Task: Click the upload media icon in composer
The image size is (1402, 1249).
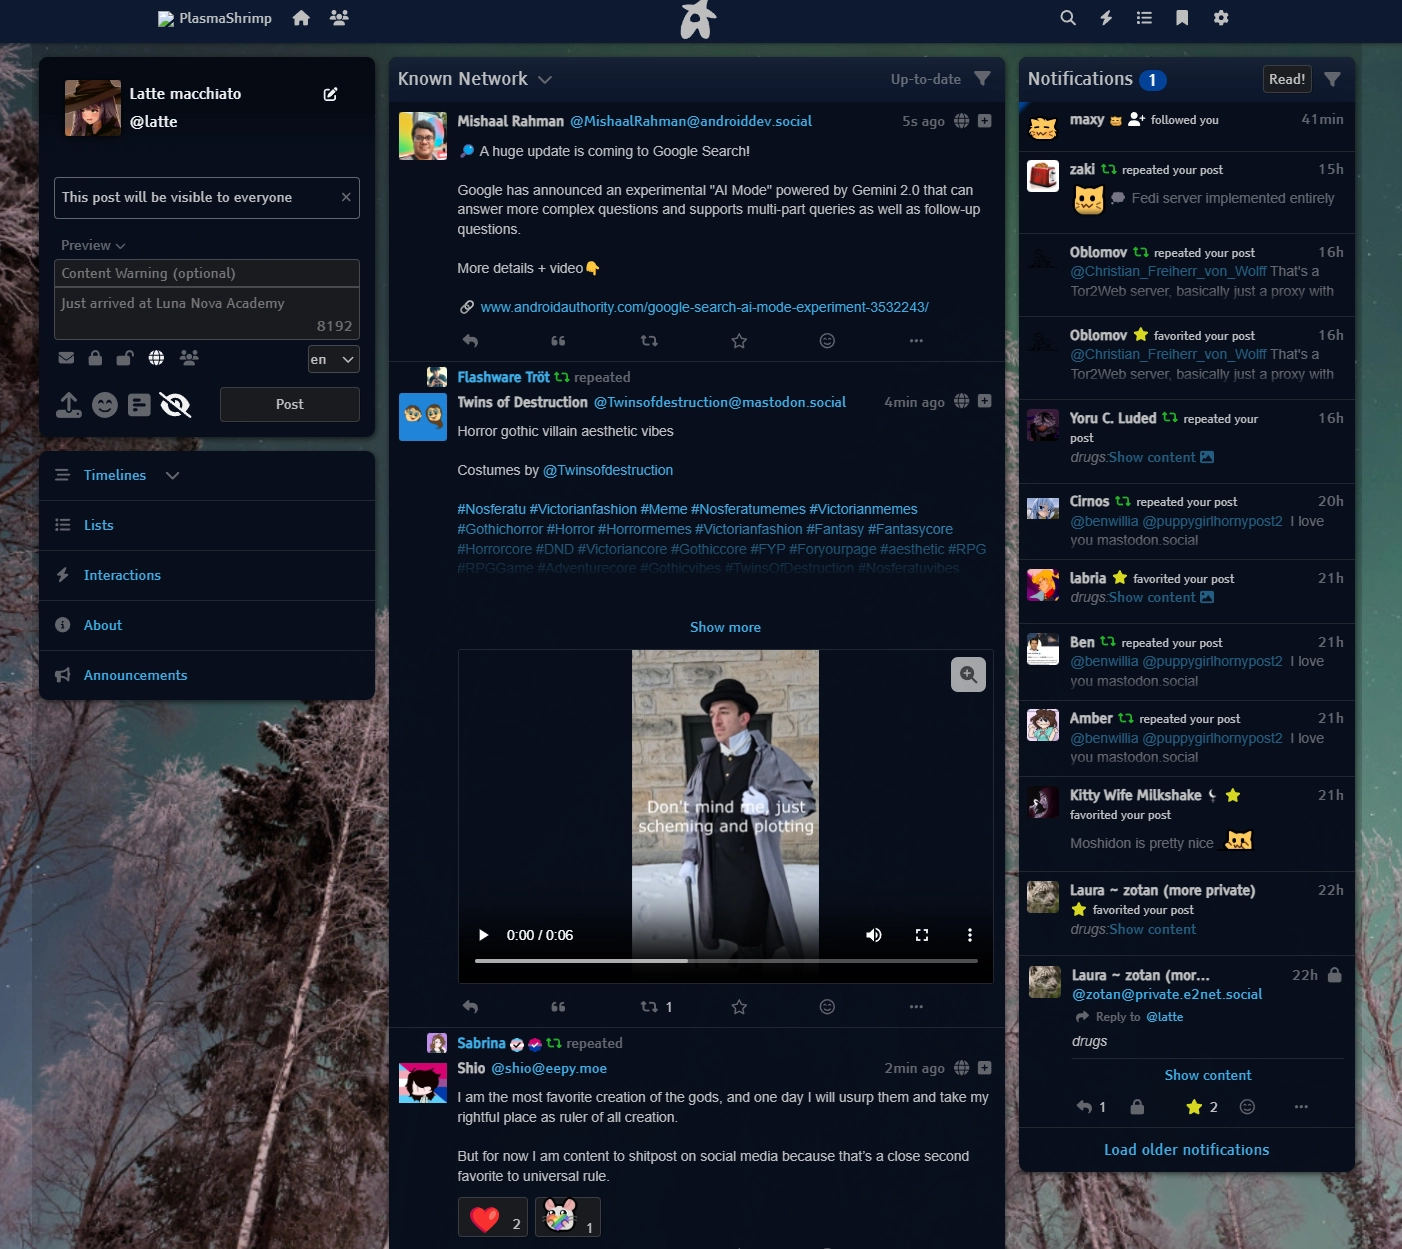Action: tap(69, 405)
